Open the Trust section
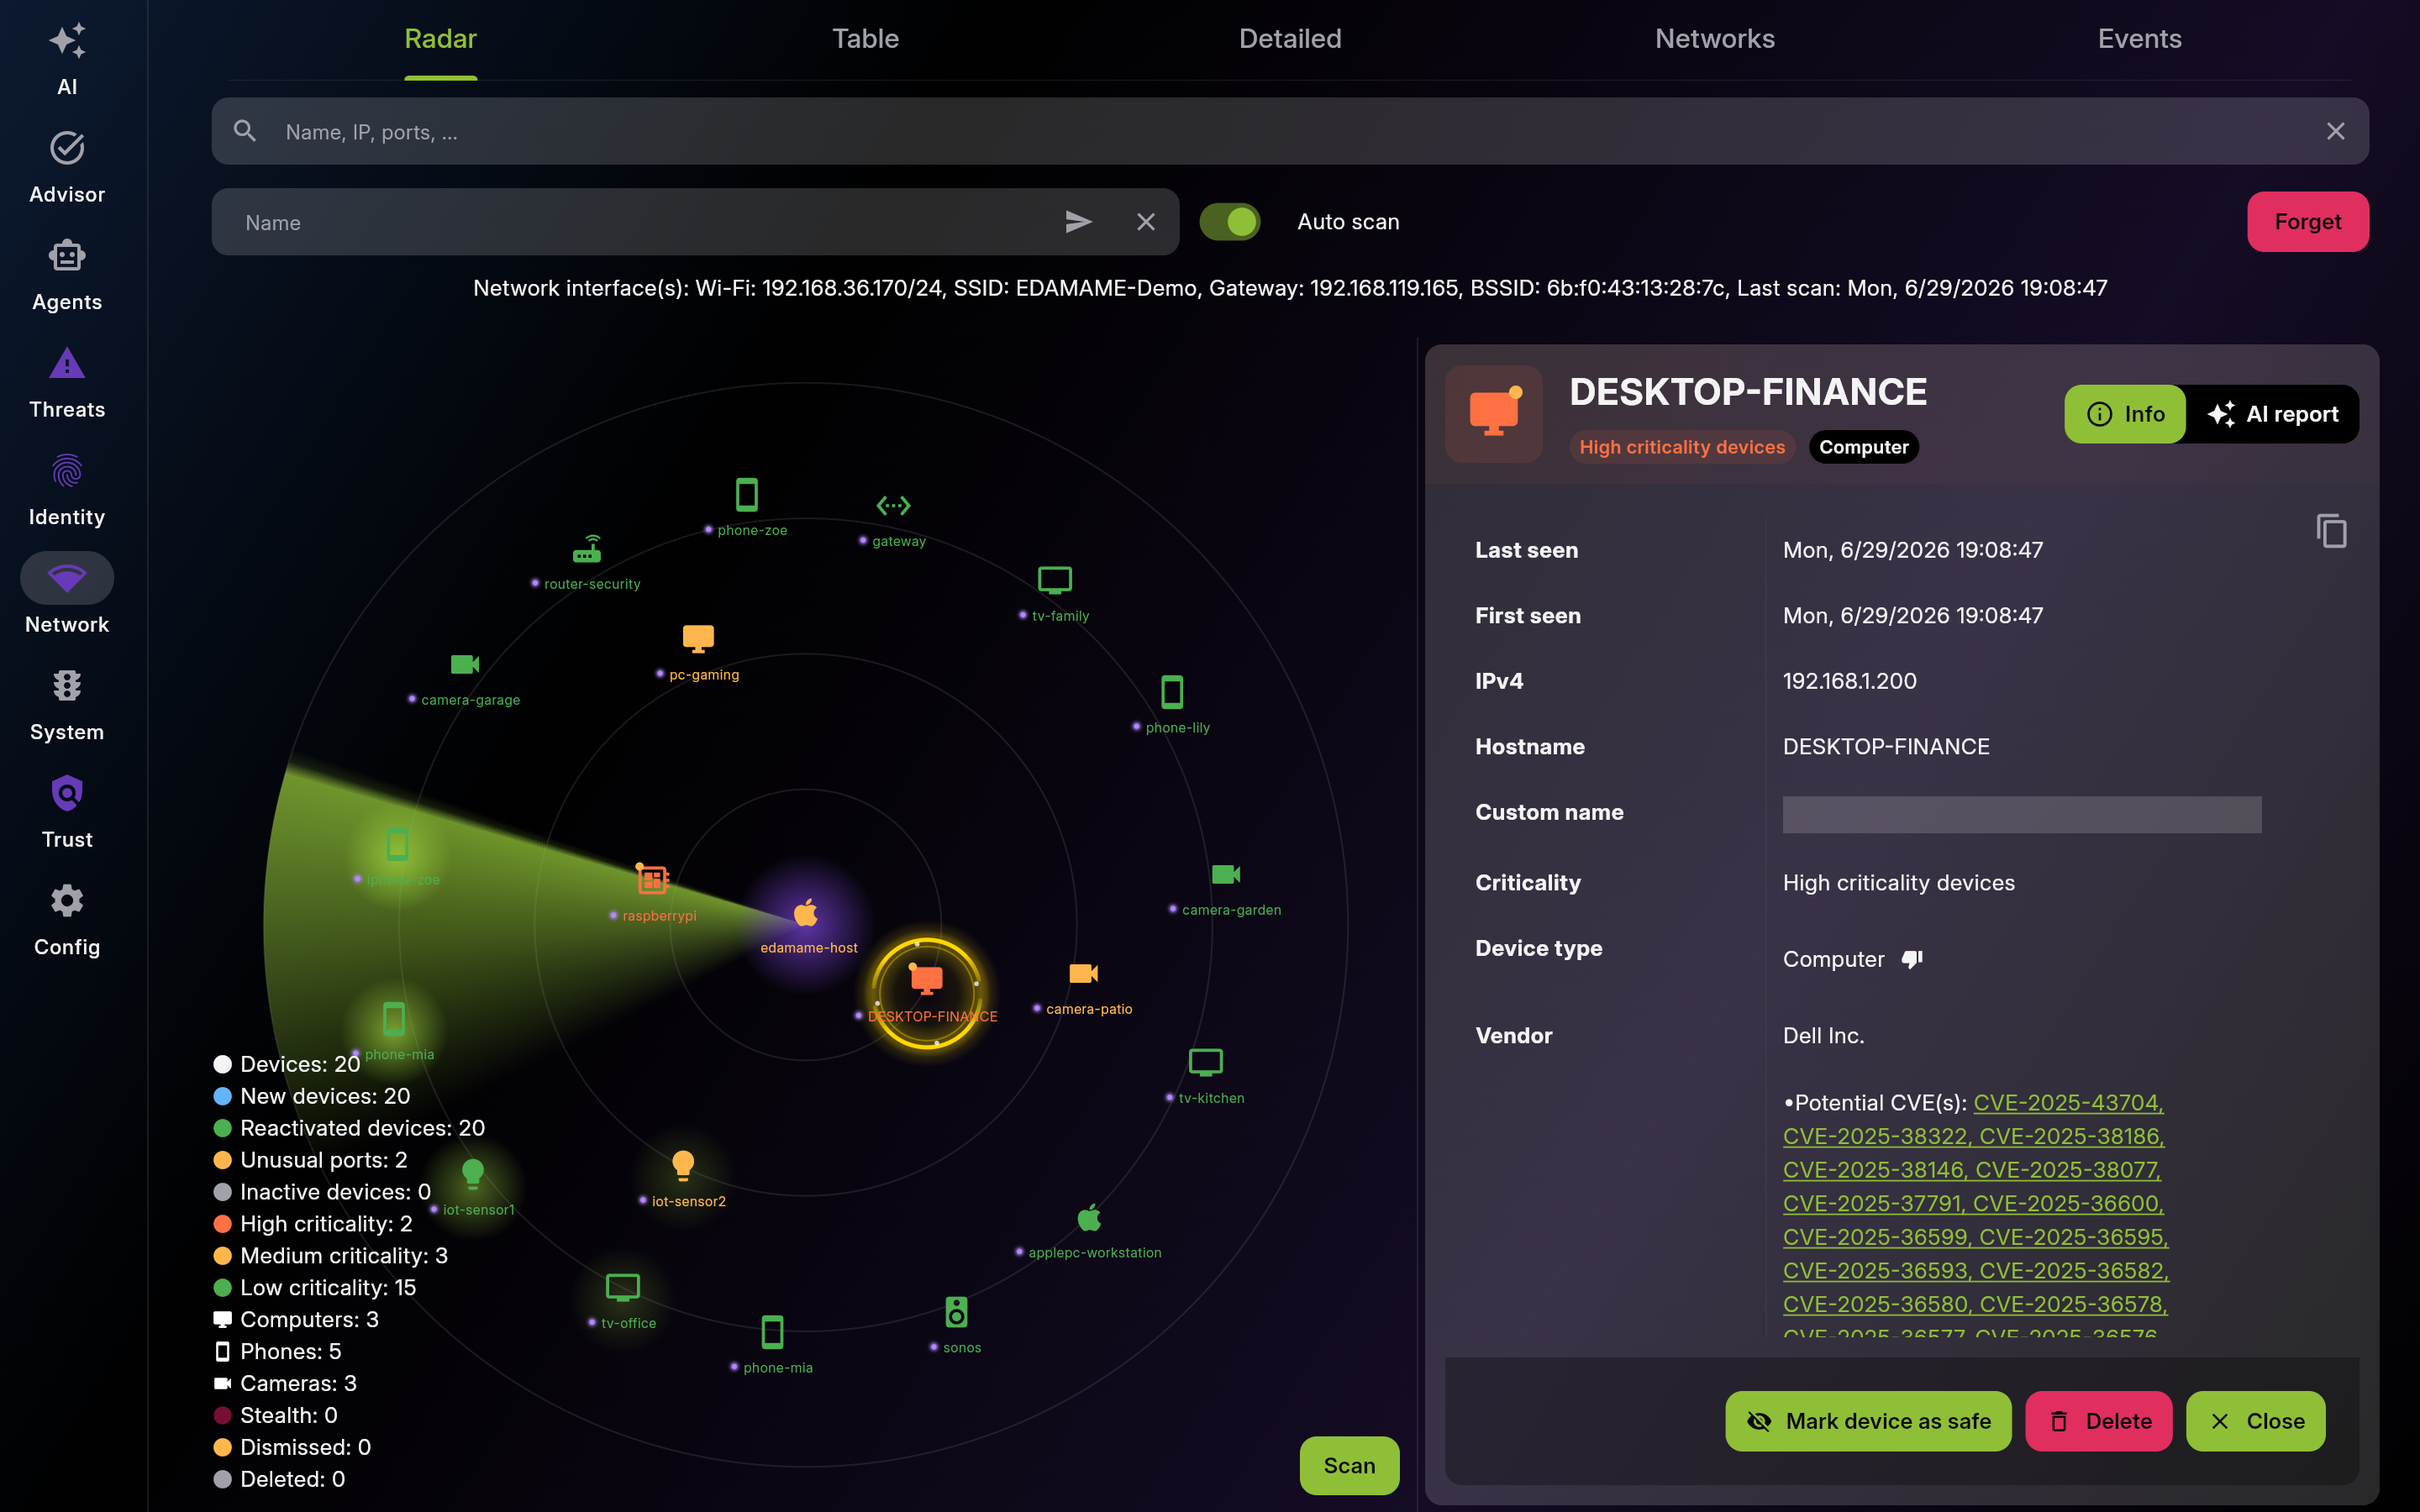Viewport: 2420px width, 1512px height. (x=67, y=813)
